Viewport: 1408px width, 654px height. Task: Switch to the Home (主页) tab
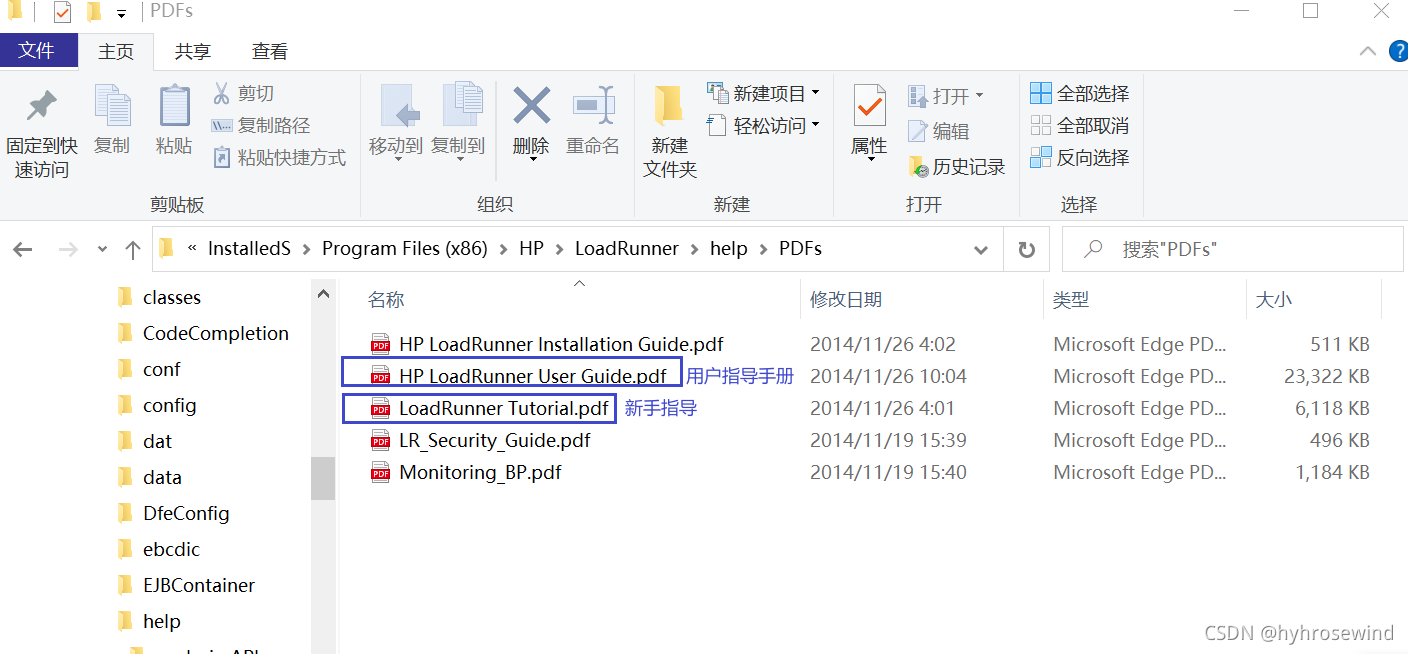pyautogui.click(x=116, y=51)
